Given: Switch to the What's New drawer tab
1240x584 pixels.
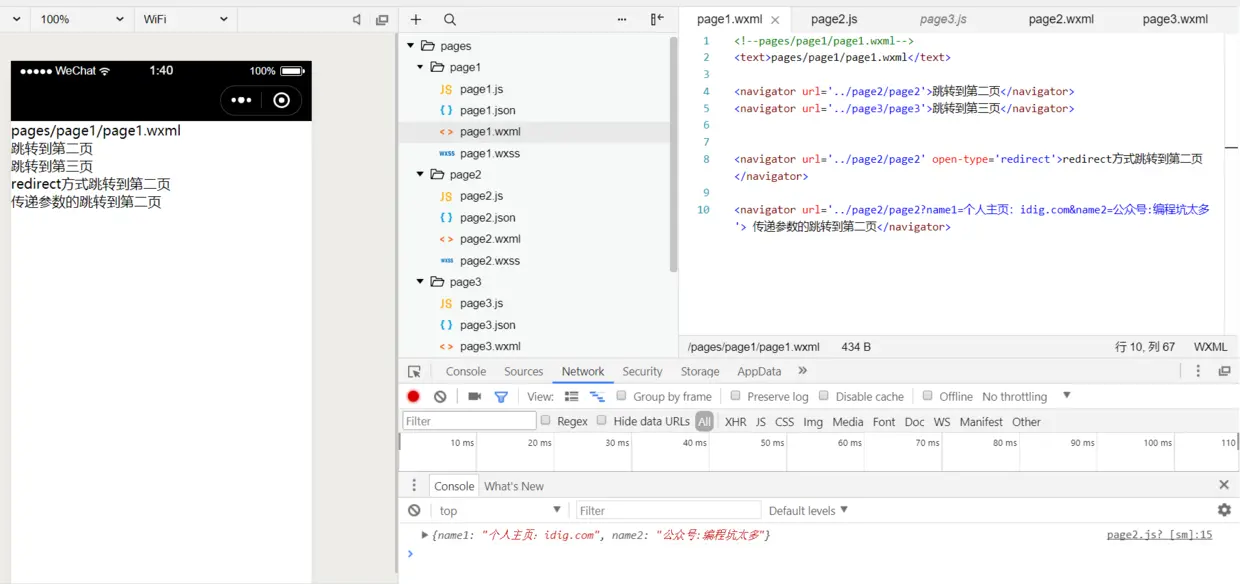Looking at the screenshot, I should (x=514, y=486).
